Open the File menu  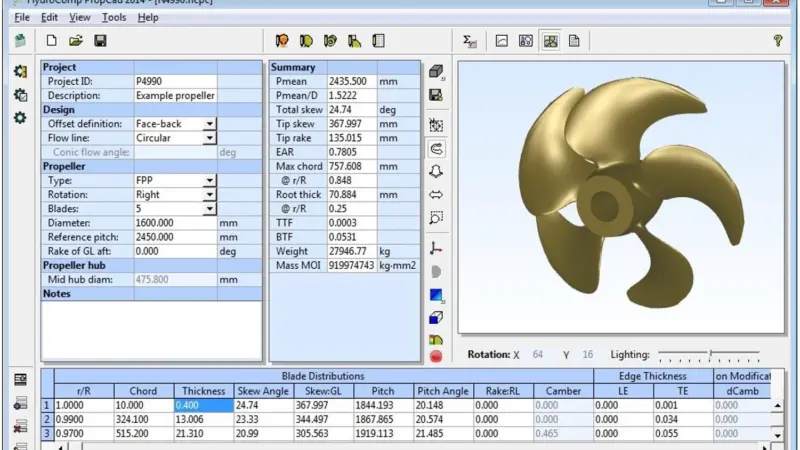[x=22, y=17]
